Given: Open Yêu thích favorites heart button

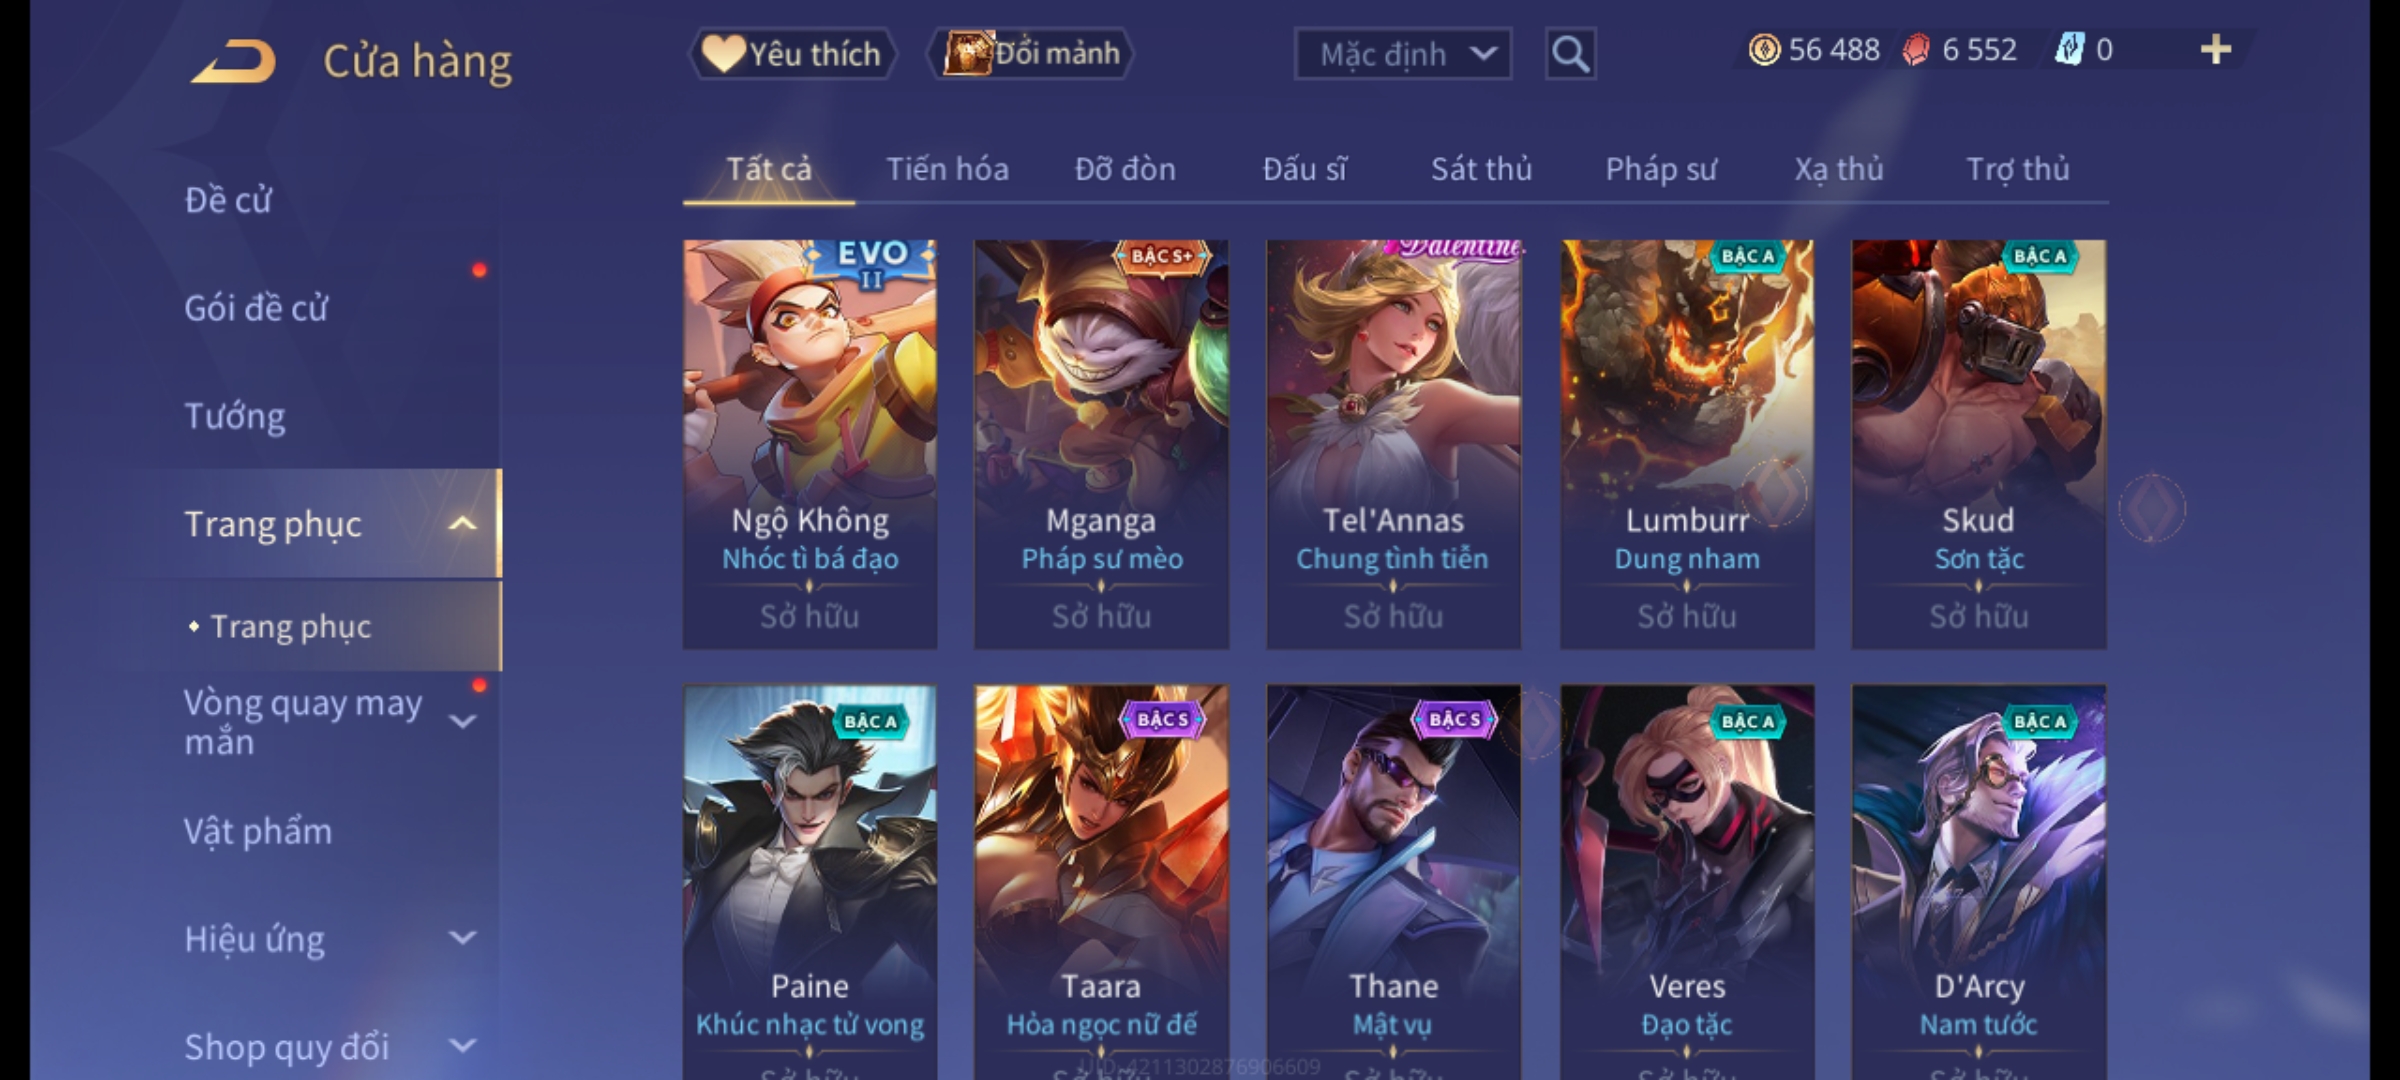Looking at the screenshot, I should (x=792, y=53).
